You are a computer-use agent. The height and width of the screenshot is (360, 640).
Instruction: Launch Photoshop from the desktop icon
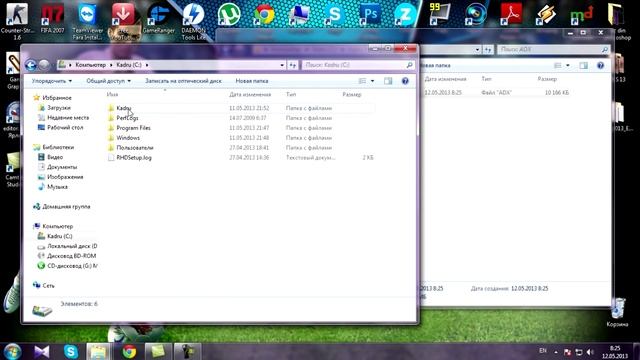[369, 15]
